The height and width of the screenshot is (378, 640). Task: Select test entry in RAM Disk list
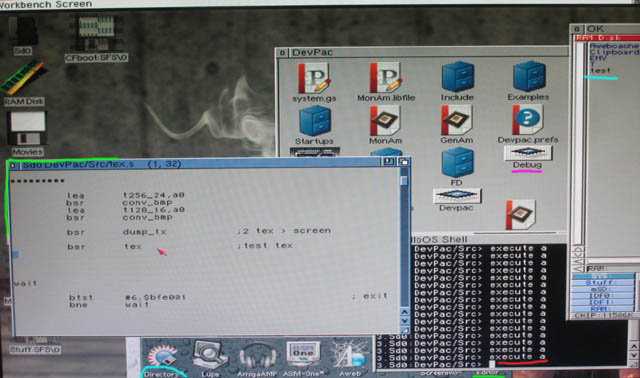pos(600,70)
